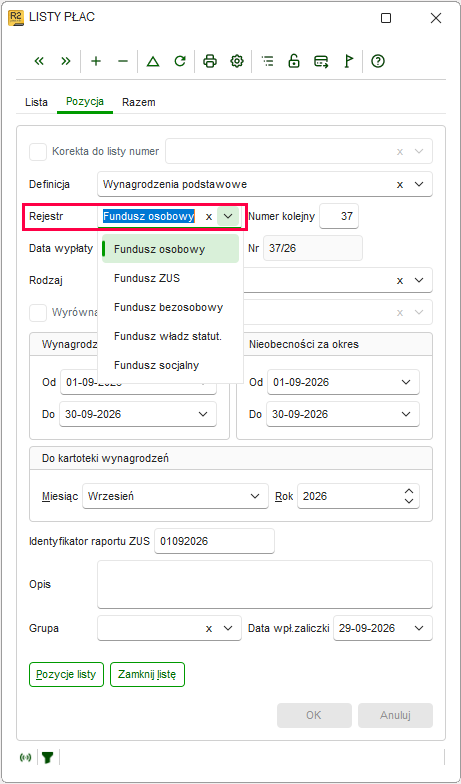Click the Nr field showing 37/26

click(x=313, y=248)
